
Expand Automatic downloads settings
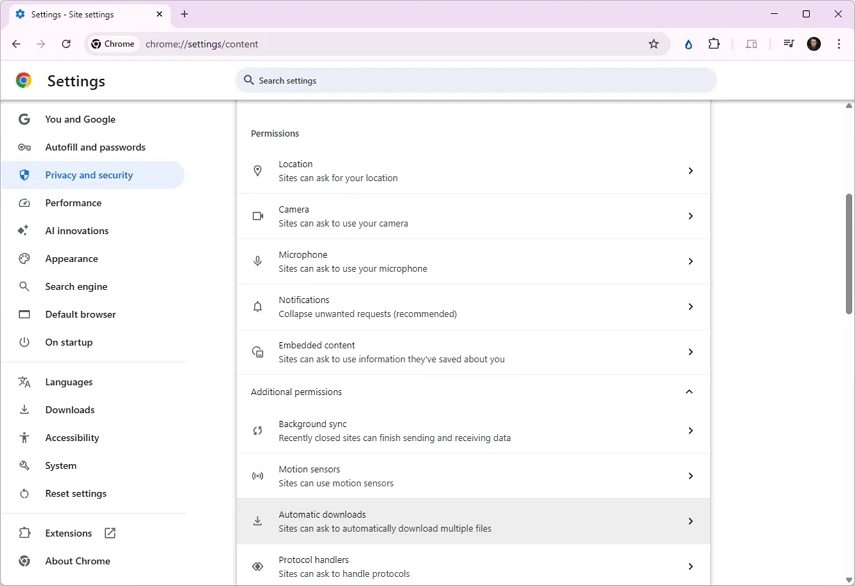click(x=690, y=521)
